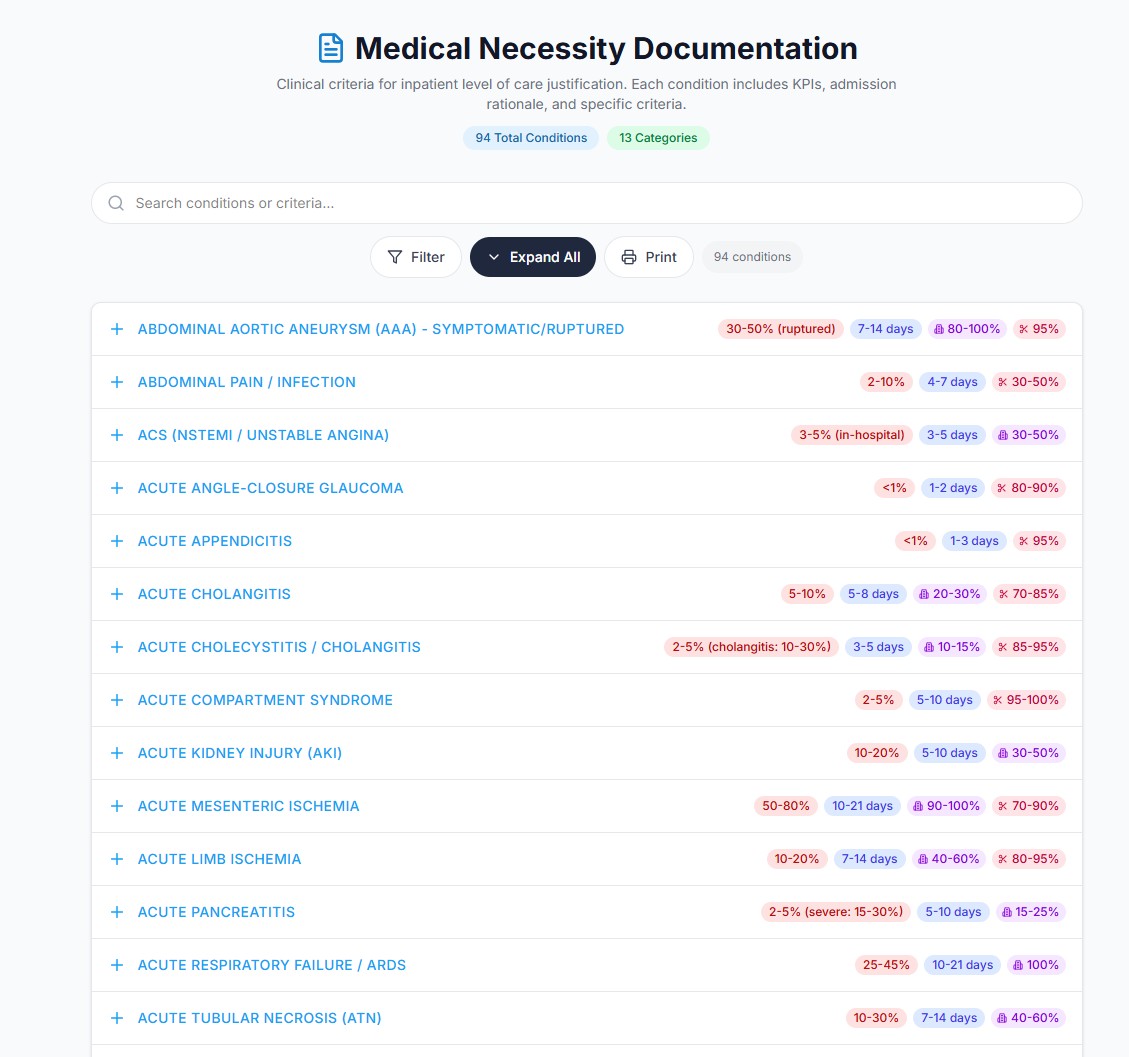Expand the Acute Mesenteric Ischemia entry
The width and height of the screenshot is (1129, 1057).
pyautogui.click(x=116, y=806)
